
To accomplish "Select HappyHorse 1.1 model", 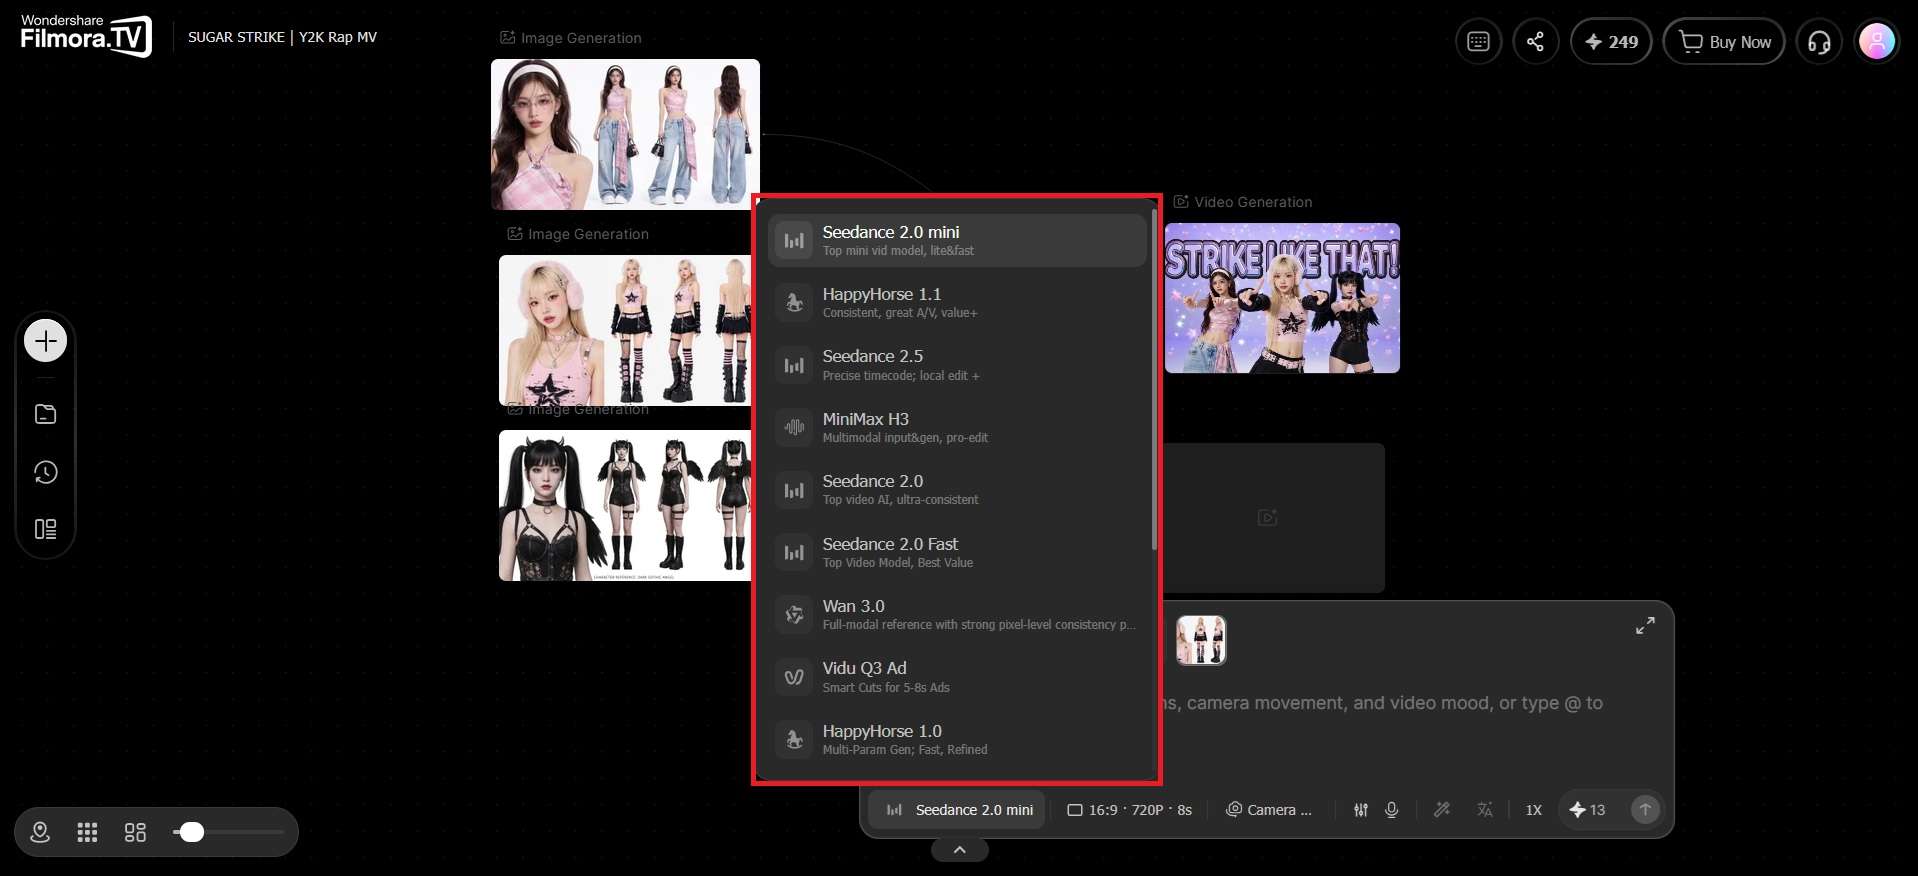I will (957, 302).
